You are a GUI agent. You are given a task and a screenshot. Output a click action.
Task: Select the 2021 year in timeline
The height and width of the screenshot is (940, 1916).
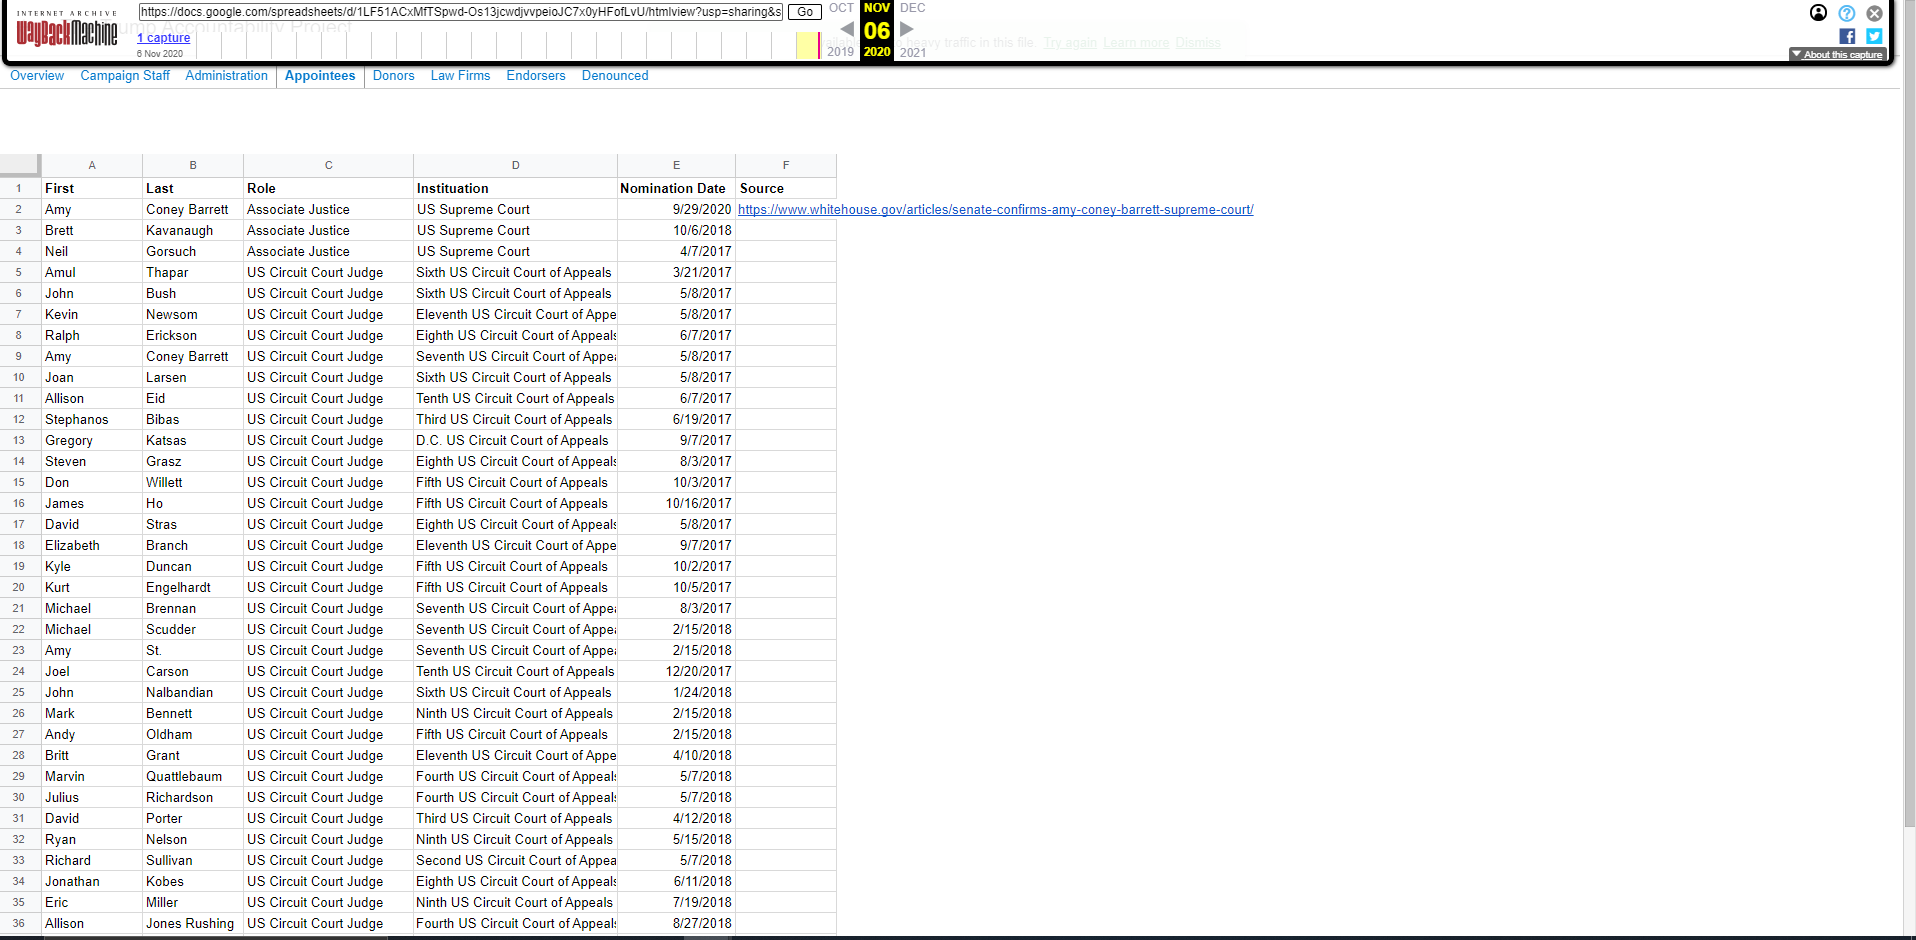coord(913,52)
